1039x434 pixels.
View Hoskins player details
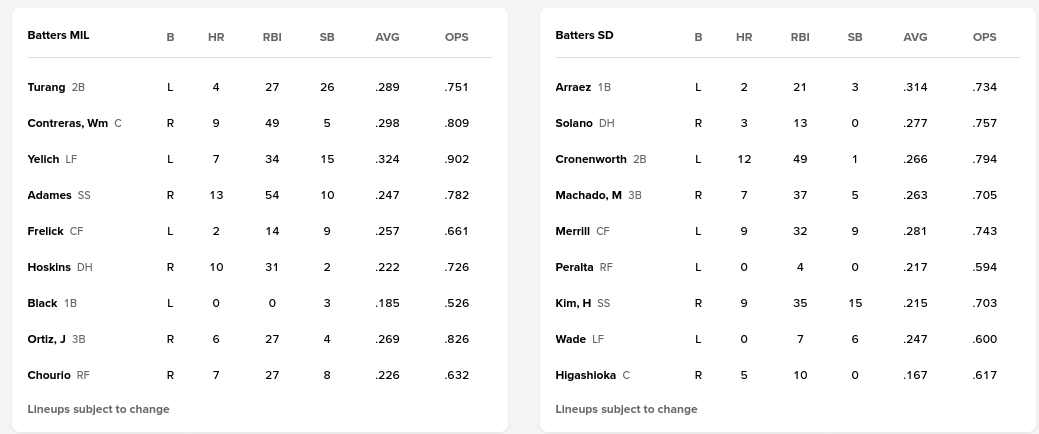[x=48, y=267]
